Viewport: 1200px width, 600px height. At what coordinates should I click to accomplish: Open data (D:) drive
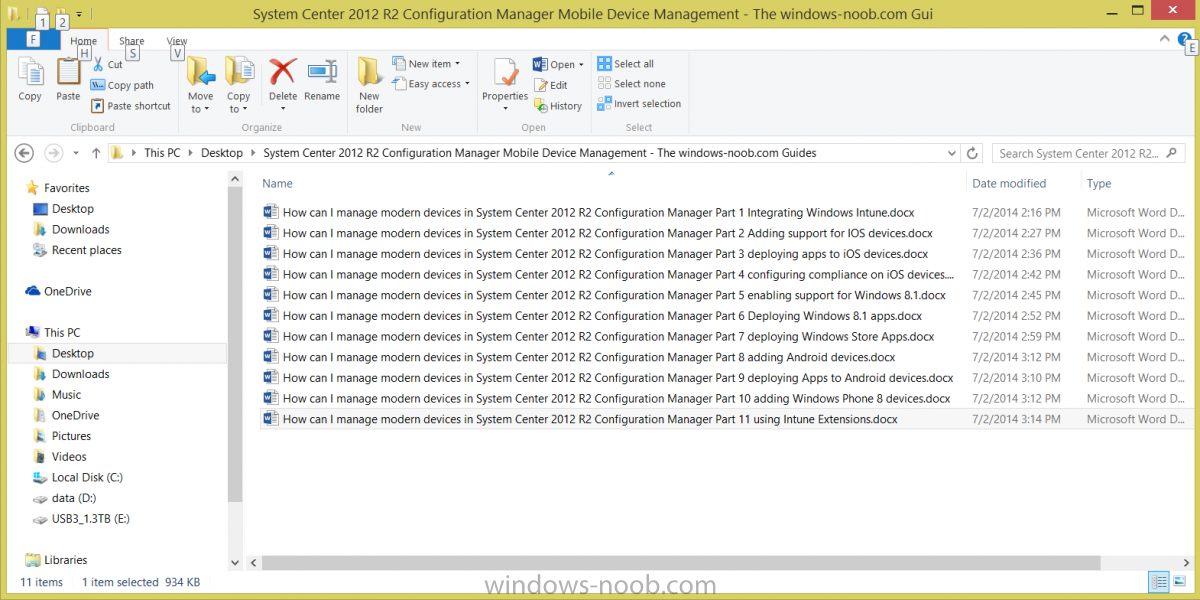pyautogui.click(x=64, y=498)
